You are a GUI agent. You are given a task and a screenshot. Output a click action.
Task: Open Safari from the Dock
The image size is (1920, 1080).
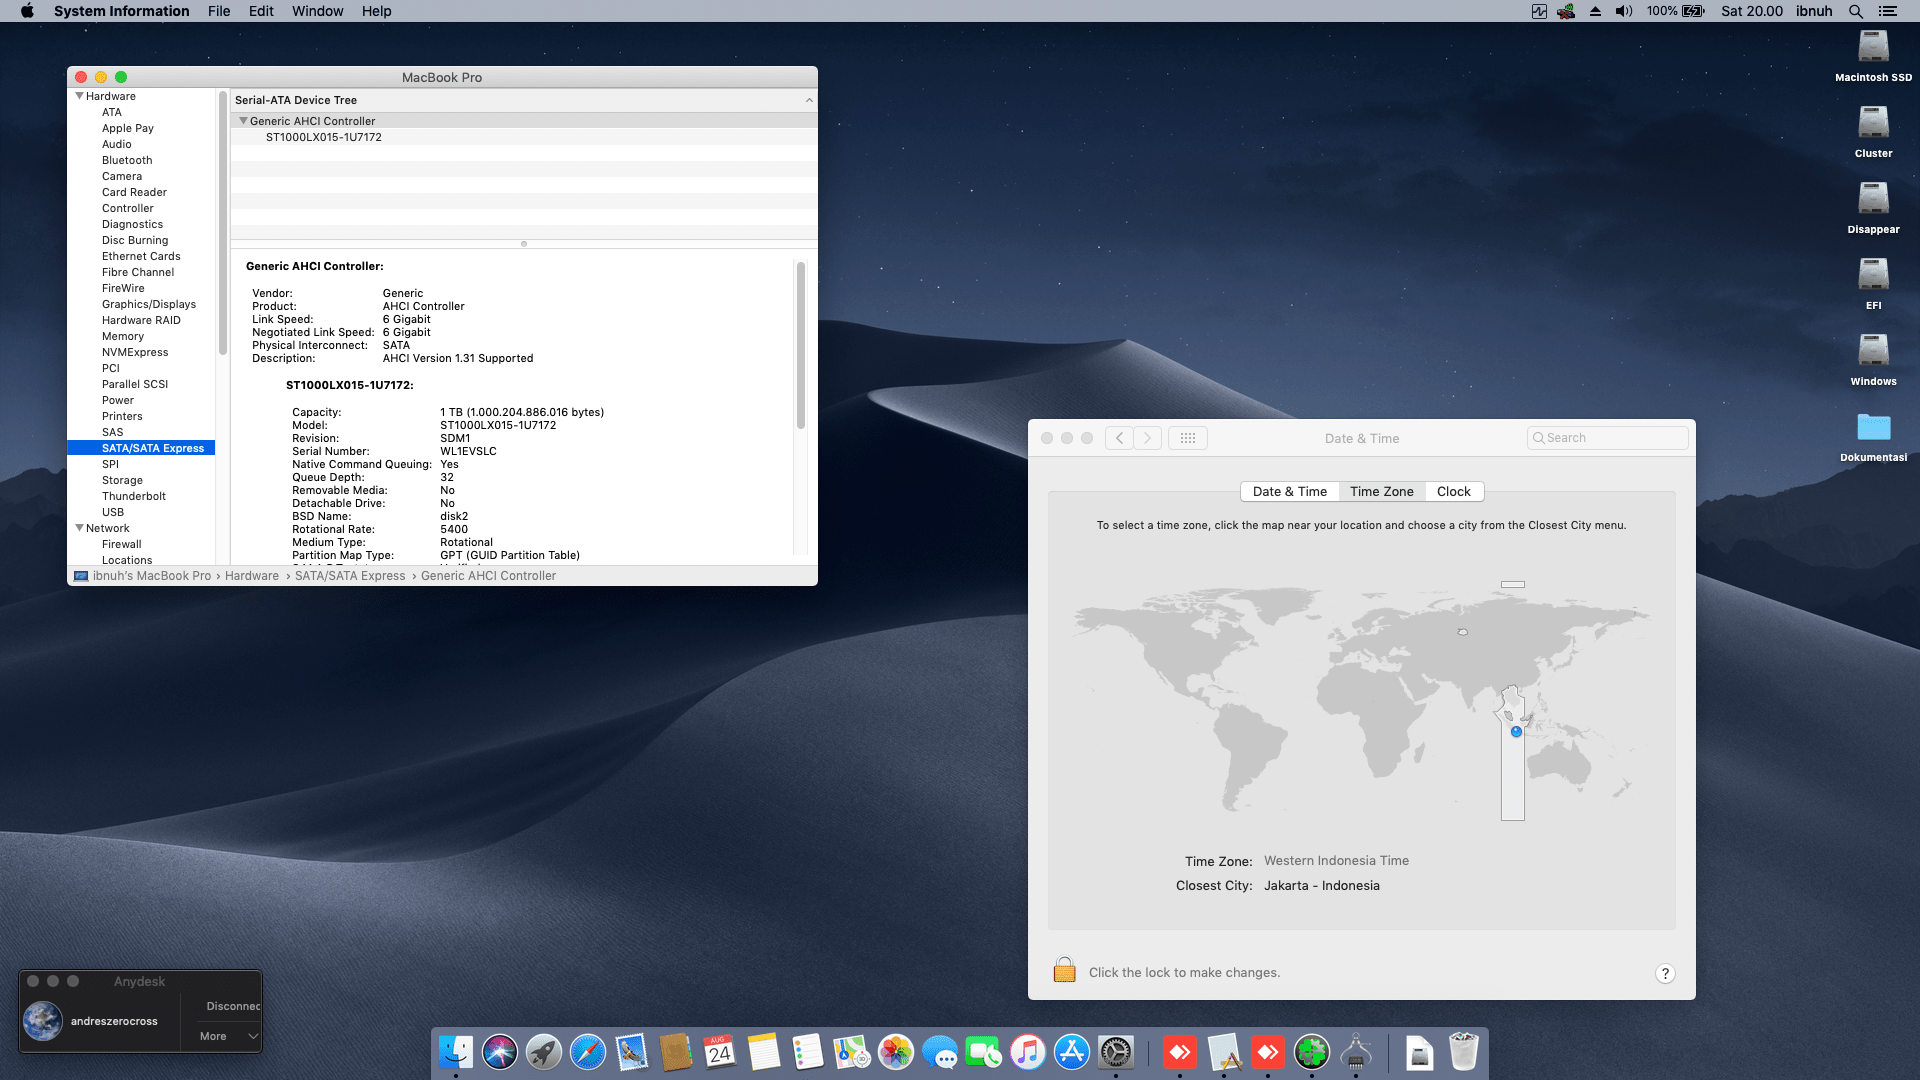588,1052
